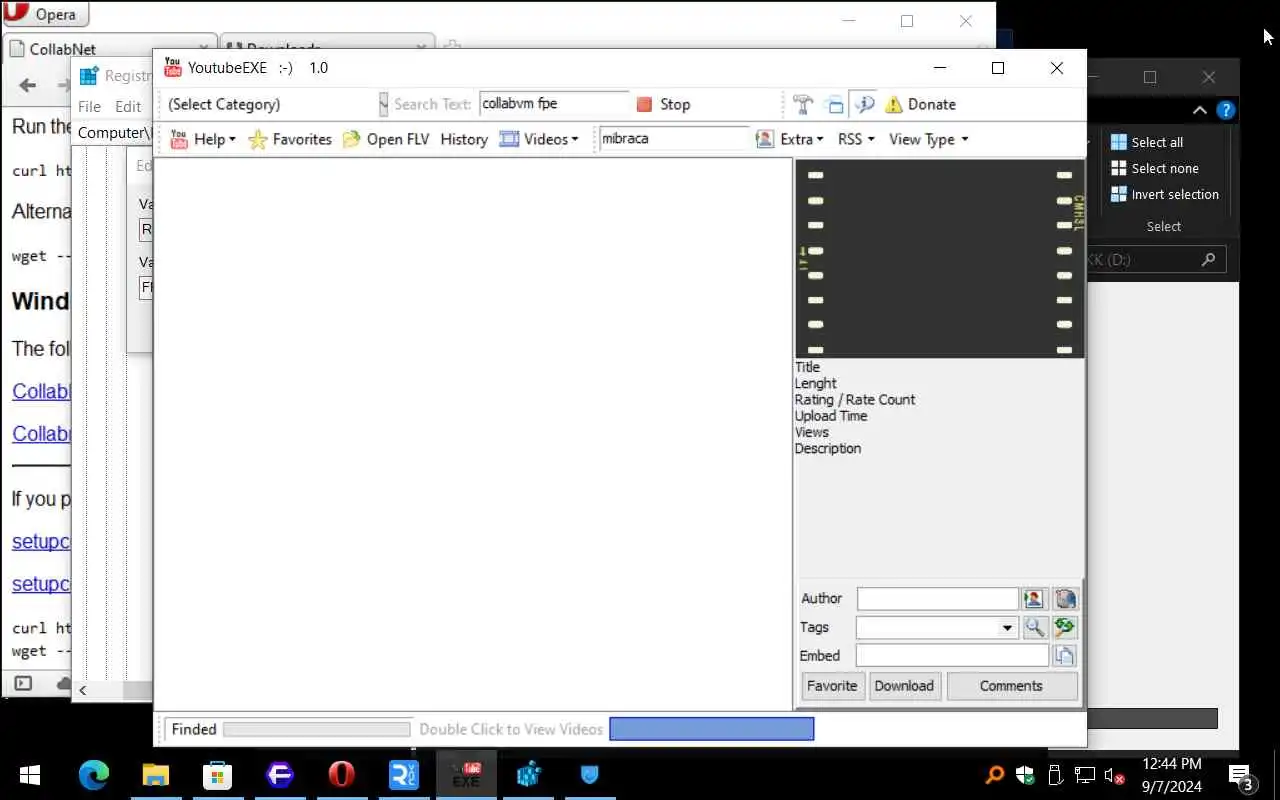Screen dimensions: 1280x800
Task: Toggle the speech-bubble info icon in toolbar
Action: click(863, 104)
